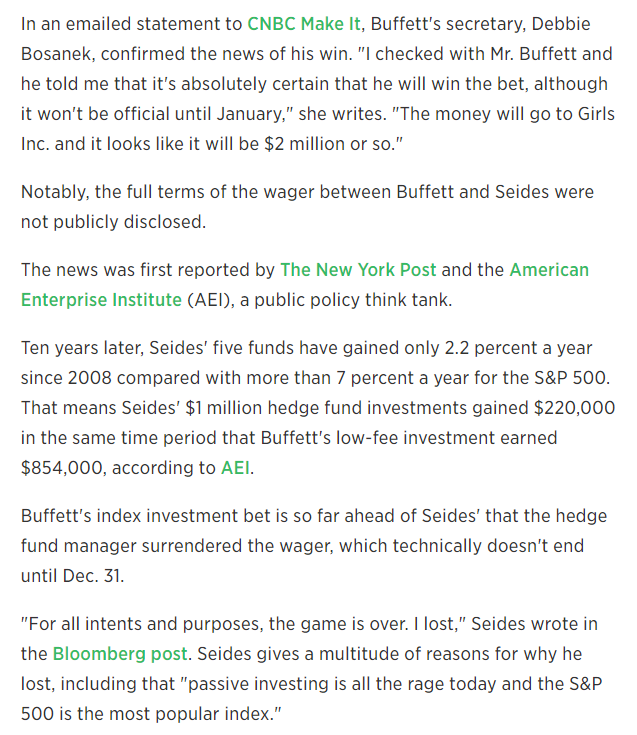The image size is (637, 735).
Task: Click the '$220,000' figure in the text
Action: (567, 408)
